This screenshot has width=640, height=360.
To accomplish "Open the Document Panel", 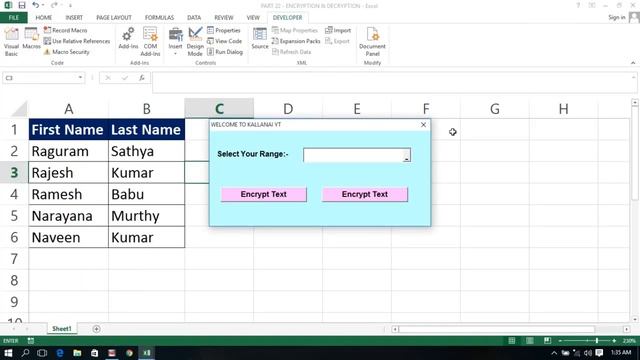I will [372, 42].
